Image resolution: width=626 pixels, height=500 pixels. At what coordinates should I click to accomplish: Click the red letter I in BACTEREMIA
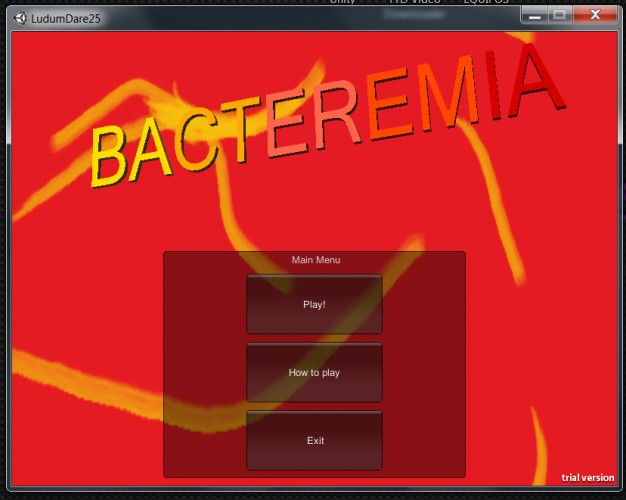point(494,85)
